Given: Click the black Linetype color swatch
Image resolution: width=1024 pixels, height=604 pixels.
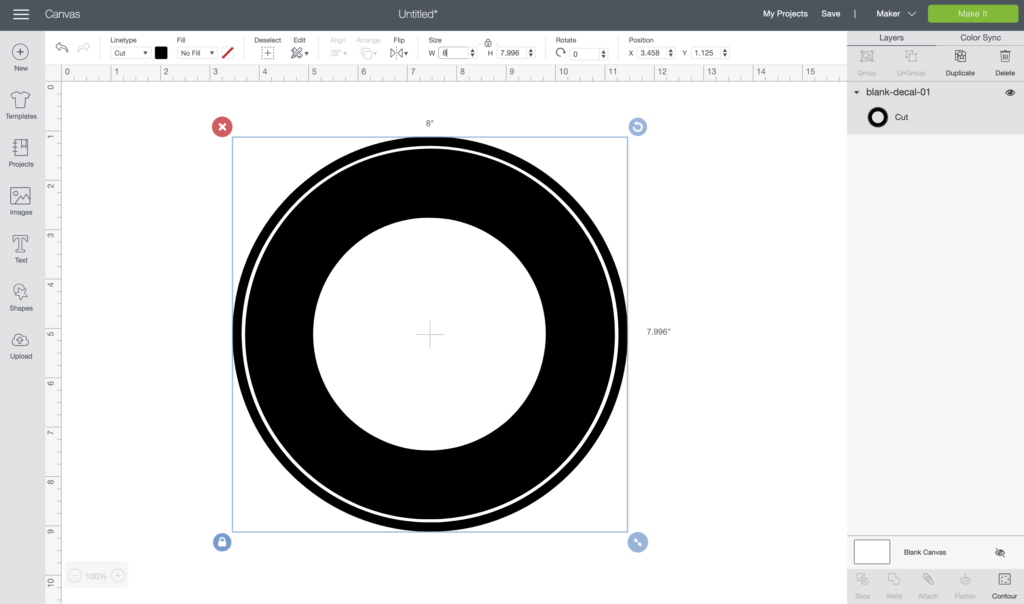Looking at the screenshot, I should pyautogui.click(x=161, y=53).
